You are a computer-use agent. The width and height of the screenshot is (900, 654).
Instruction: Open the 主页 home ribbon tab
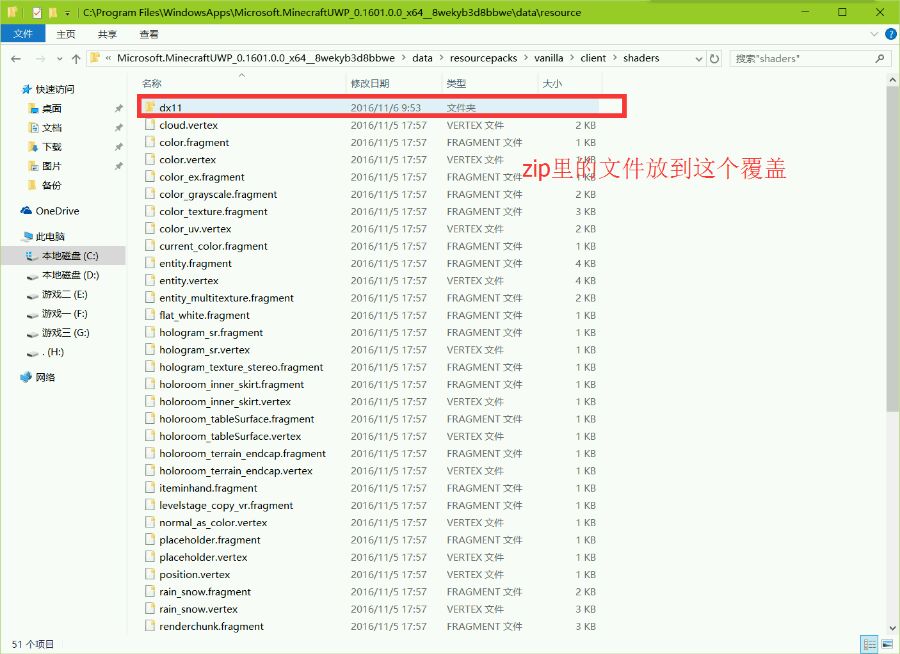coord(66,34)
